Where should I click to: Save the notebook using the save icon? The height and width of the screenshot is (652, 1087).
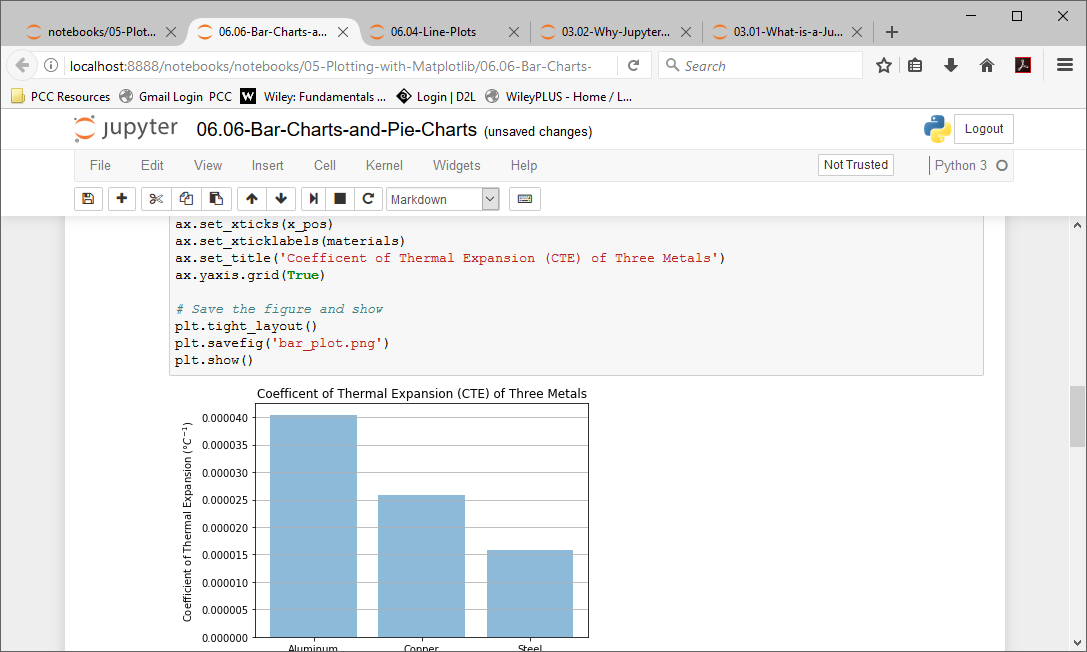88,198
